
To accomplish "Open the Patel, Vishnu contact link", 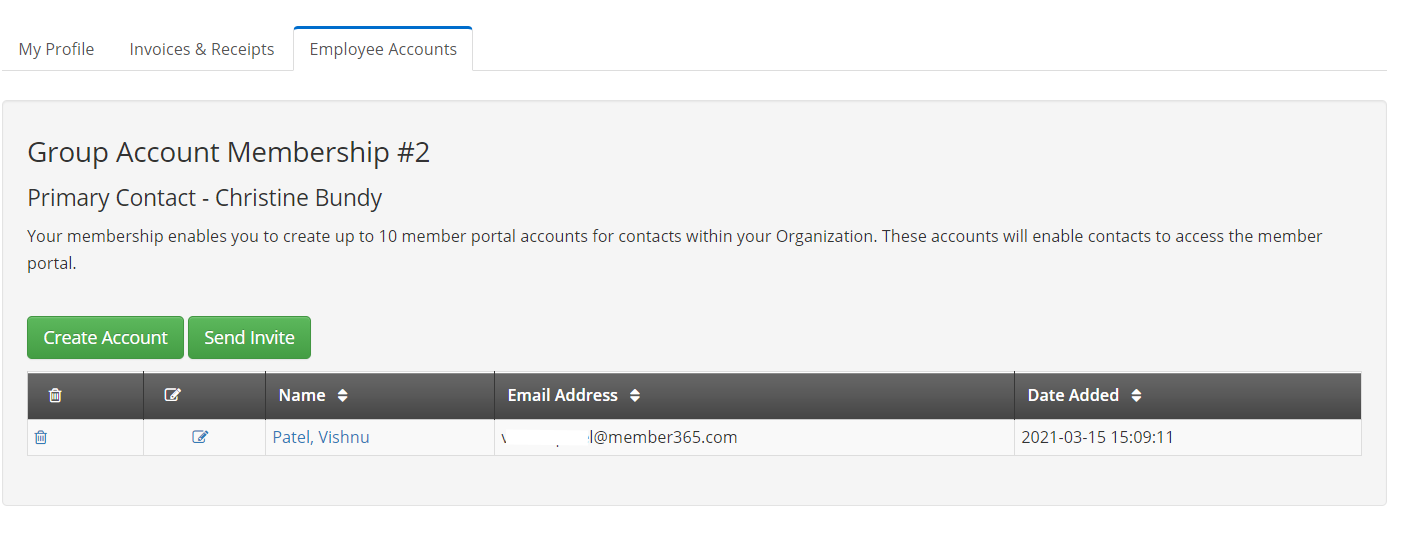I will click(321, 437).
